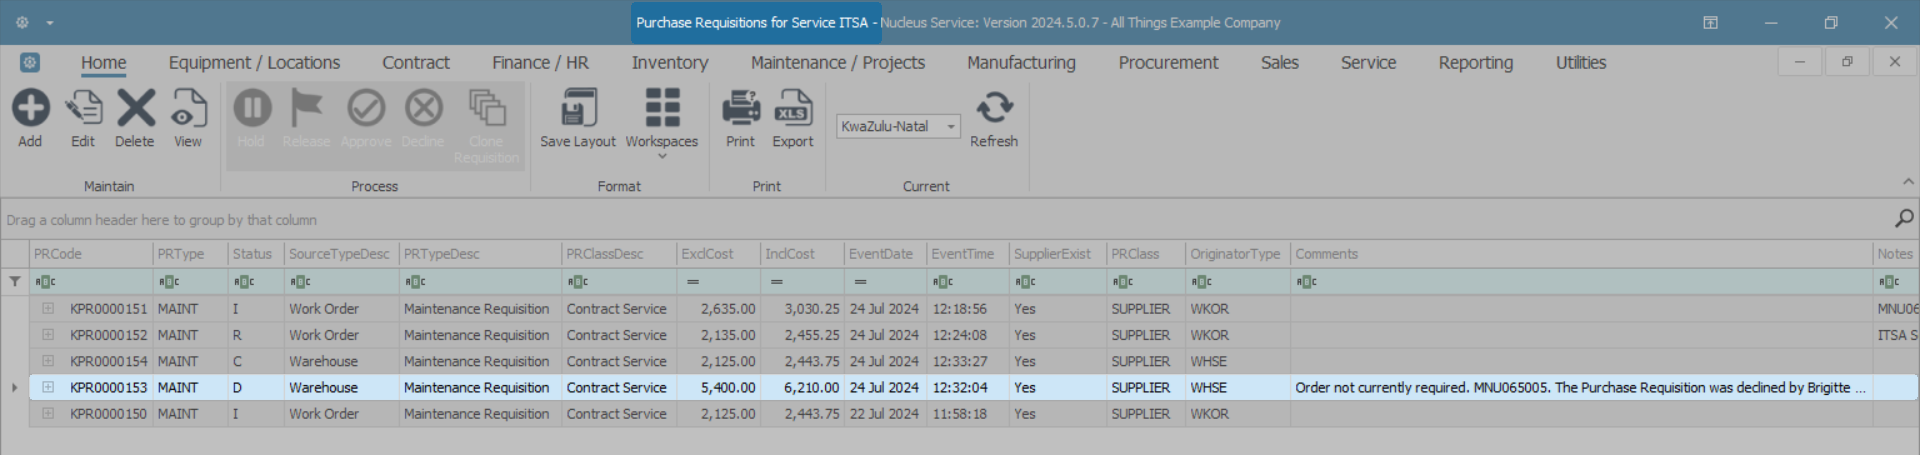Click the Save Layout icon
The image size is (1920, 455).
click(578, 109)
